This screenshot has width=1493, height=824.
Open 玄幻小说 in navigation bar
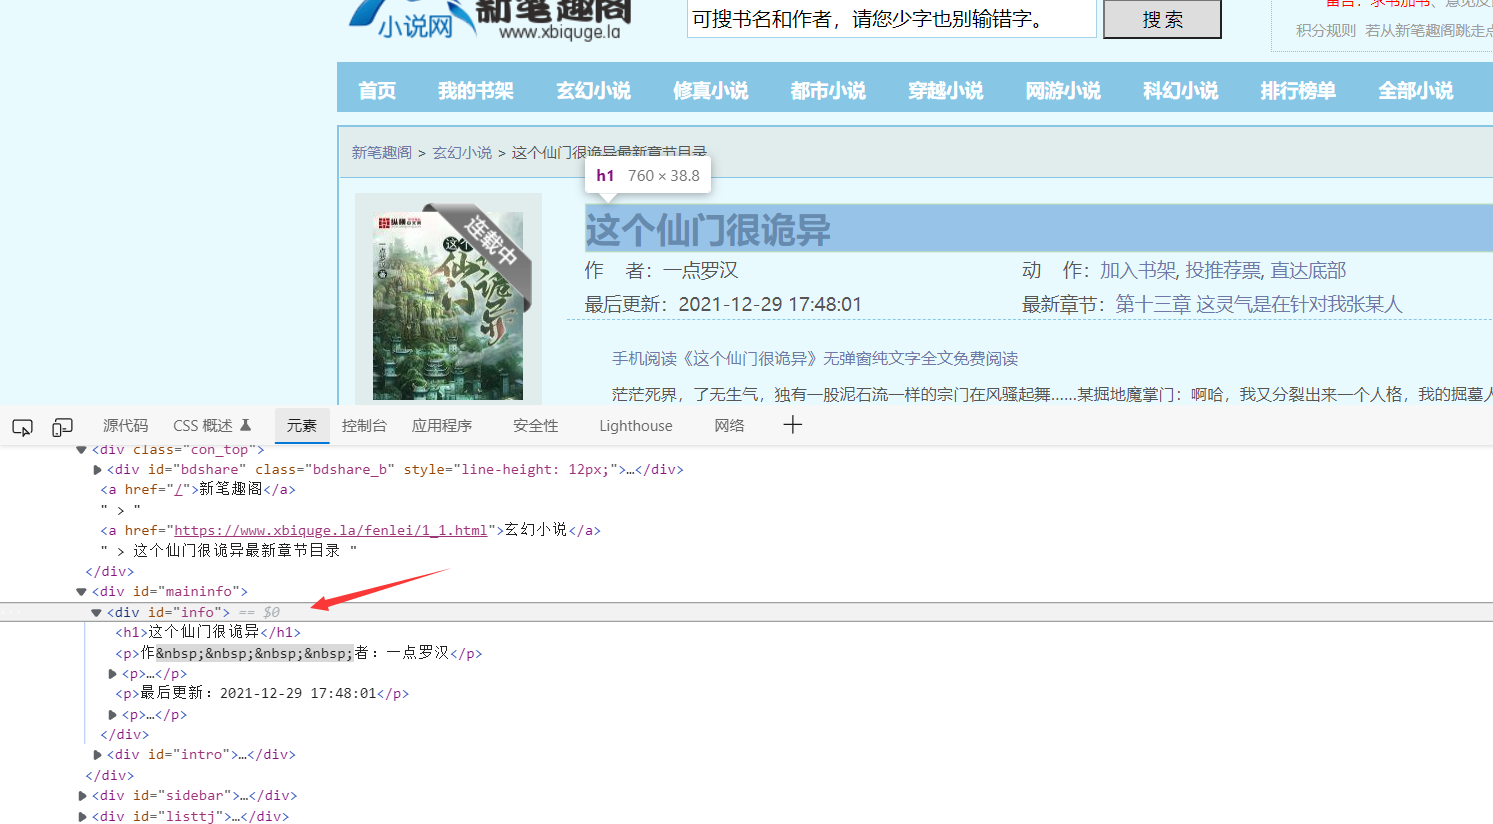594,91
